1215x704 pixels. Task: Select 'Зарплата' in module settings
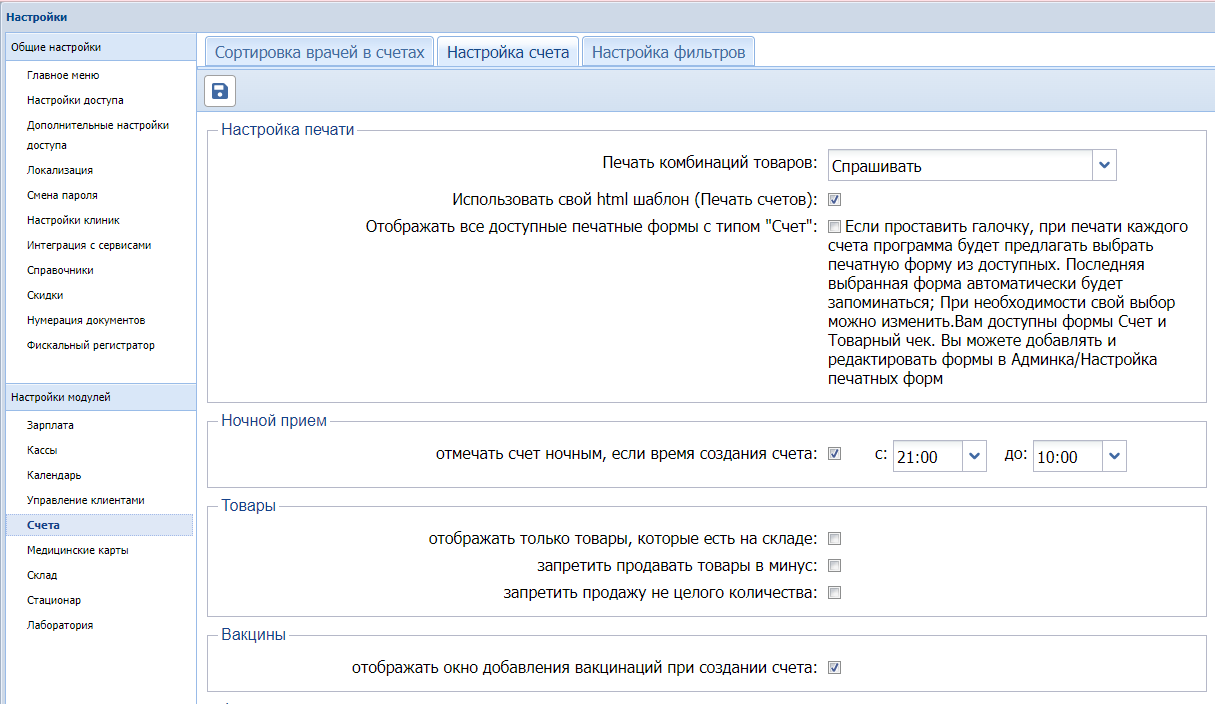(x=51, y=425)
